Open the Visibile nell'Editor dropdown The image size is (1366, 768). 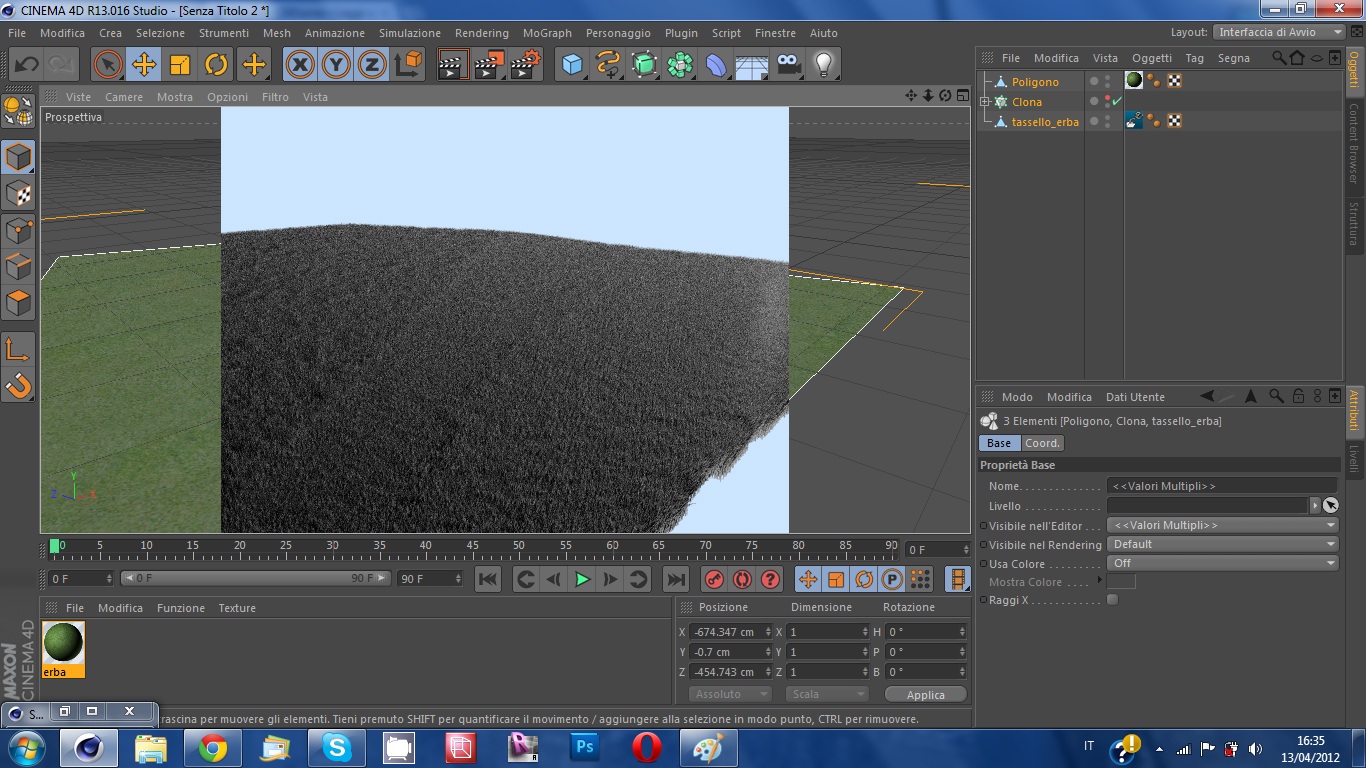(x=1222, y=525)
